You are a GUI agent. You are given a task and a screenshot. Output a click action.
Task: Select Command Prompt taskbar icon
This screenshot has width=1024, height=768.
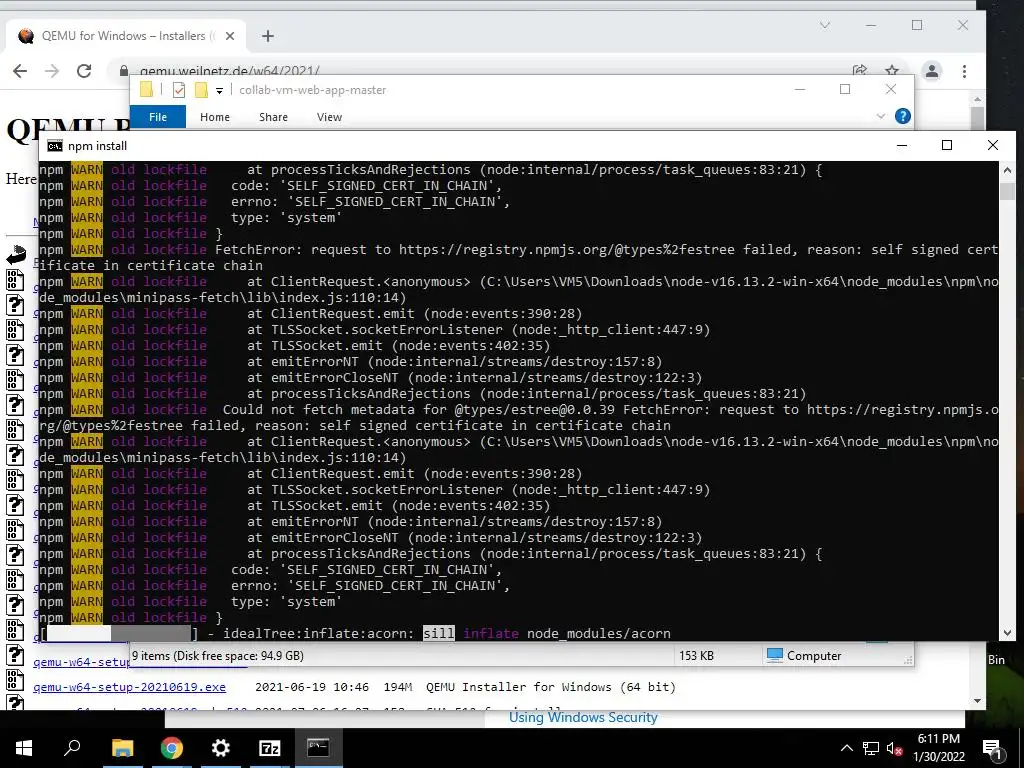click(x=318, y=748)
